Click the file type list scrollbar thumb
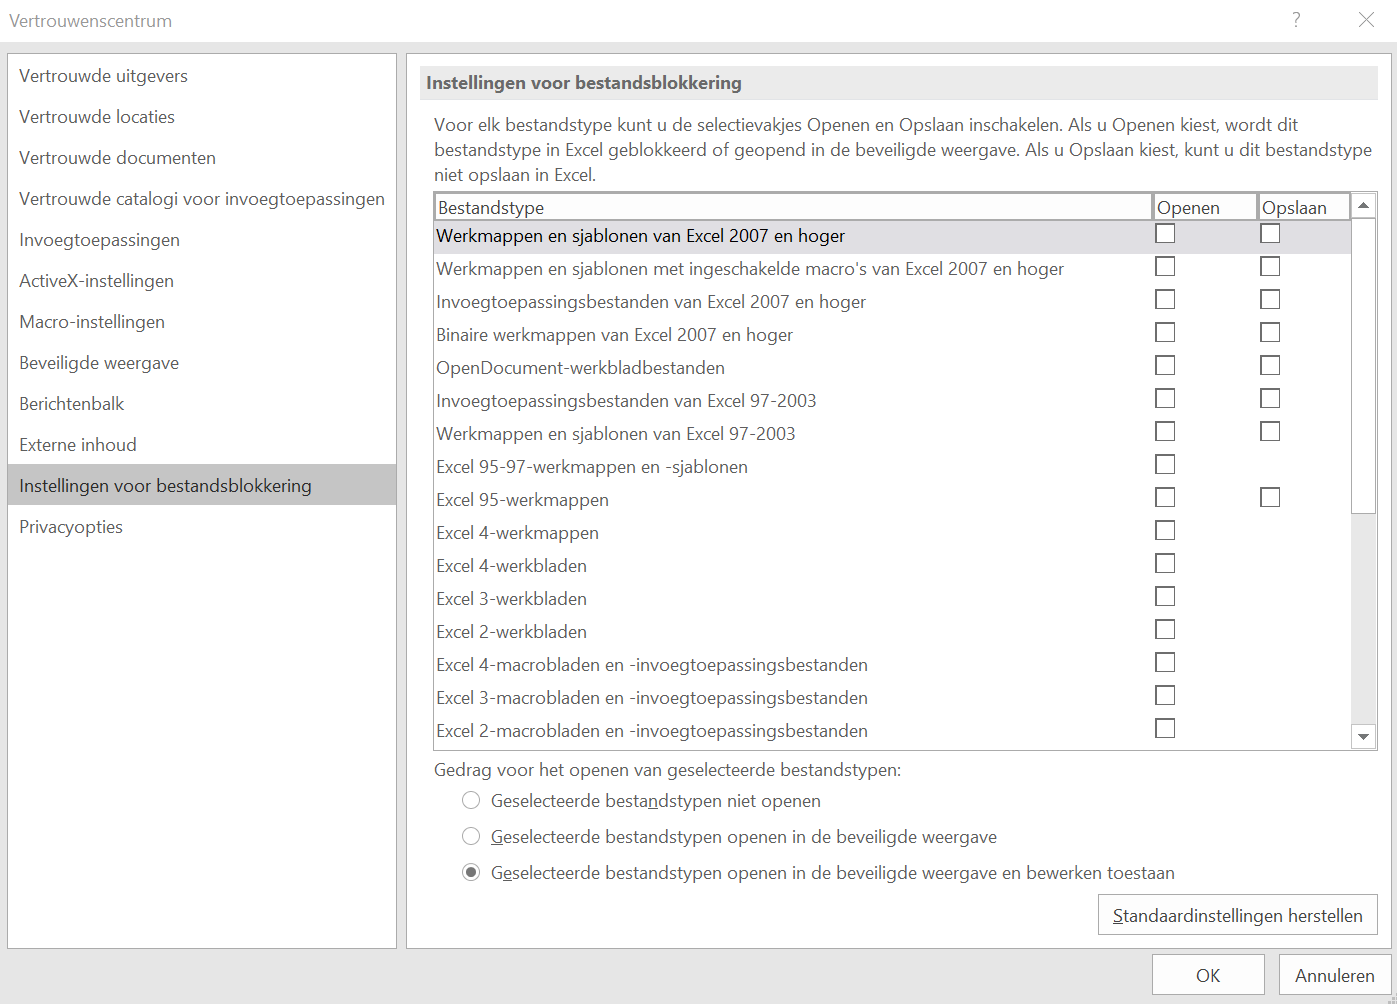 coord(1363,366)
